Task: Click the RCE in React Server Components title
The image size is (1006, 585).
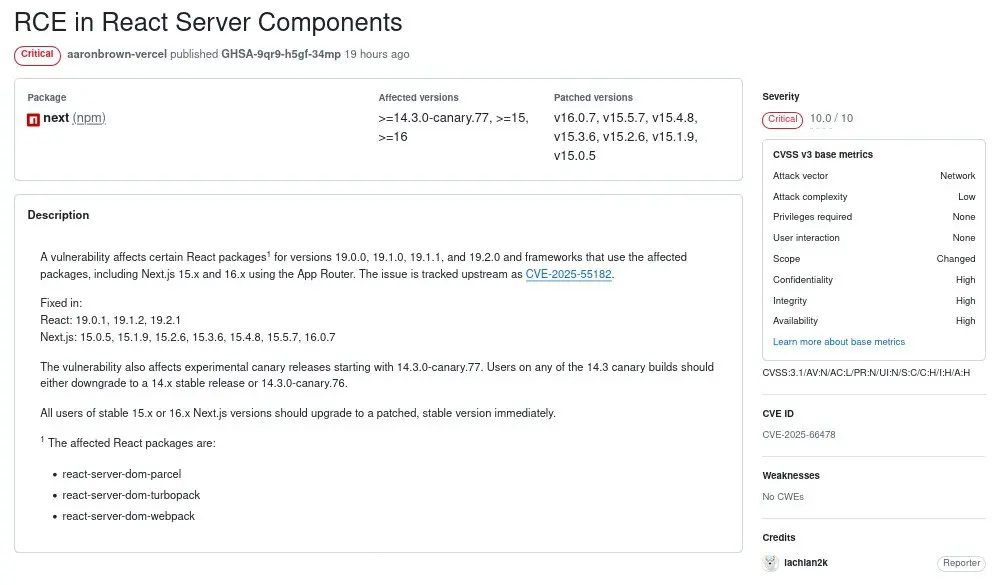Action: coord(208,22)
